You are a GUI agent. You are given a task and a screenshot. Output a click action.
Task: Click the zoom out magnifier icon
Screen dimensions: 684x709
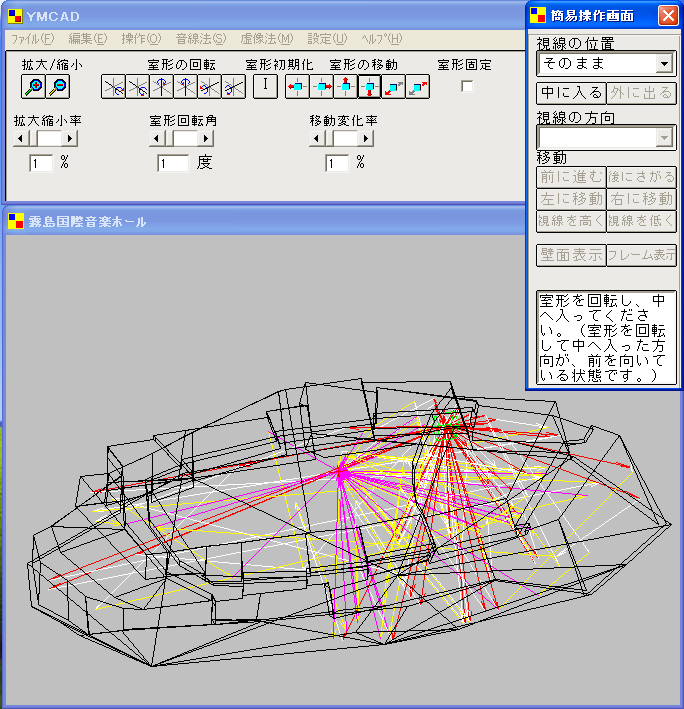(58, 86)
